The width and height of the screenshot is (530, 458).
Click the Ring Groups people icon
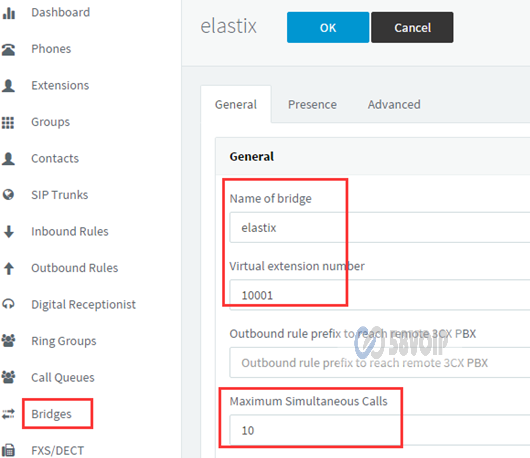pyautogui.click(x=8, y=340)
